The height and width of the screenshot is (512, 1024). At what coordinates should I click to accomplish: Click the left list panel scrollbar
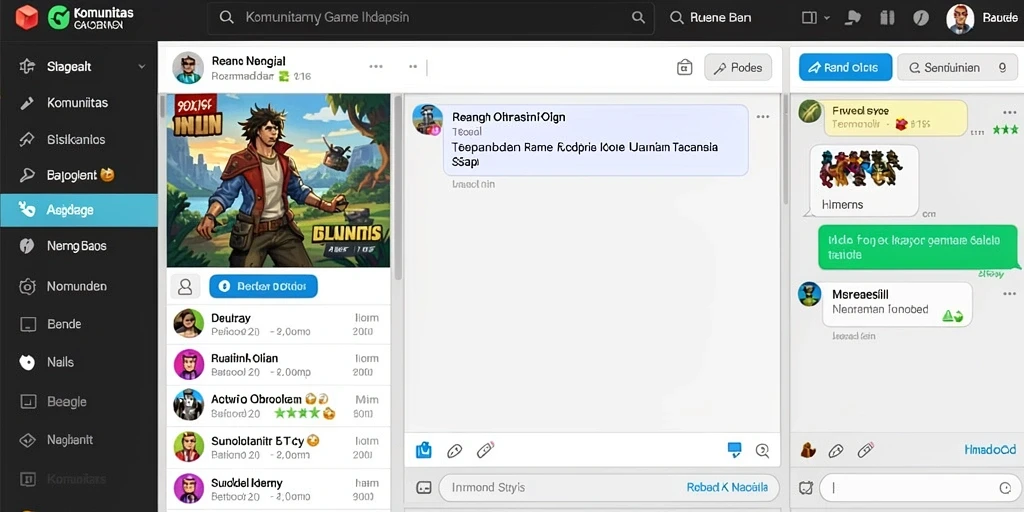[398, 189]
